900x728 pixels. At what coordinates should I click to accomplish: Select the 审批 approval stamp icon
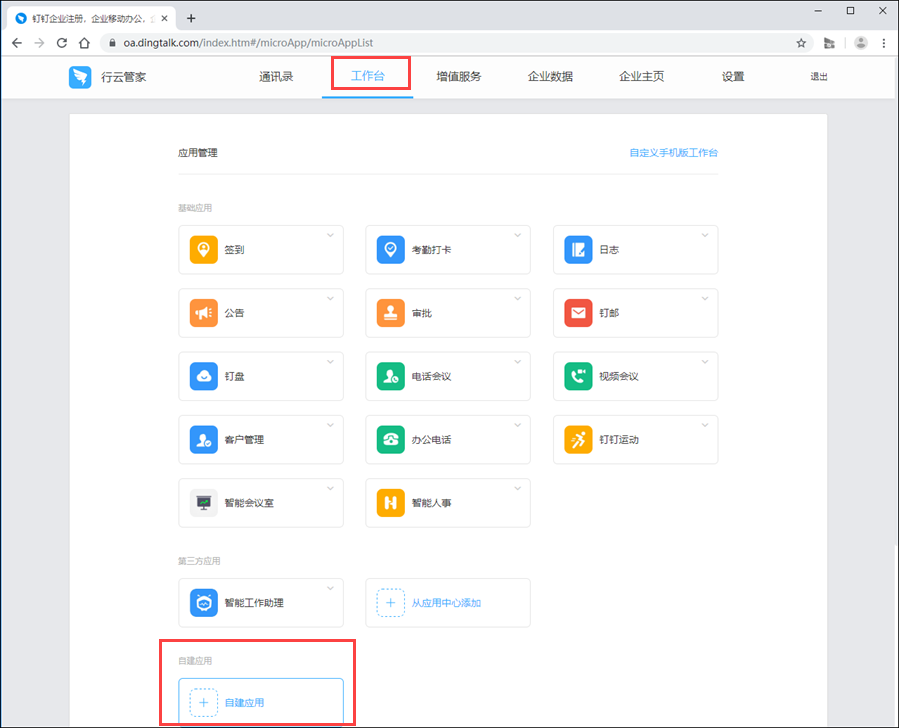coord(390,313)
